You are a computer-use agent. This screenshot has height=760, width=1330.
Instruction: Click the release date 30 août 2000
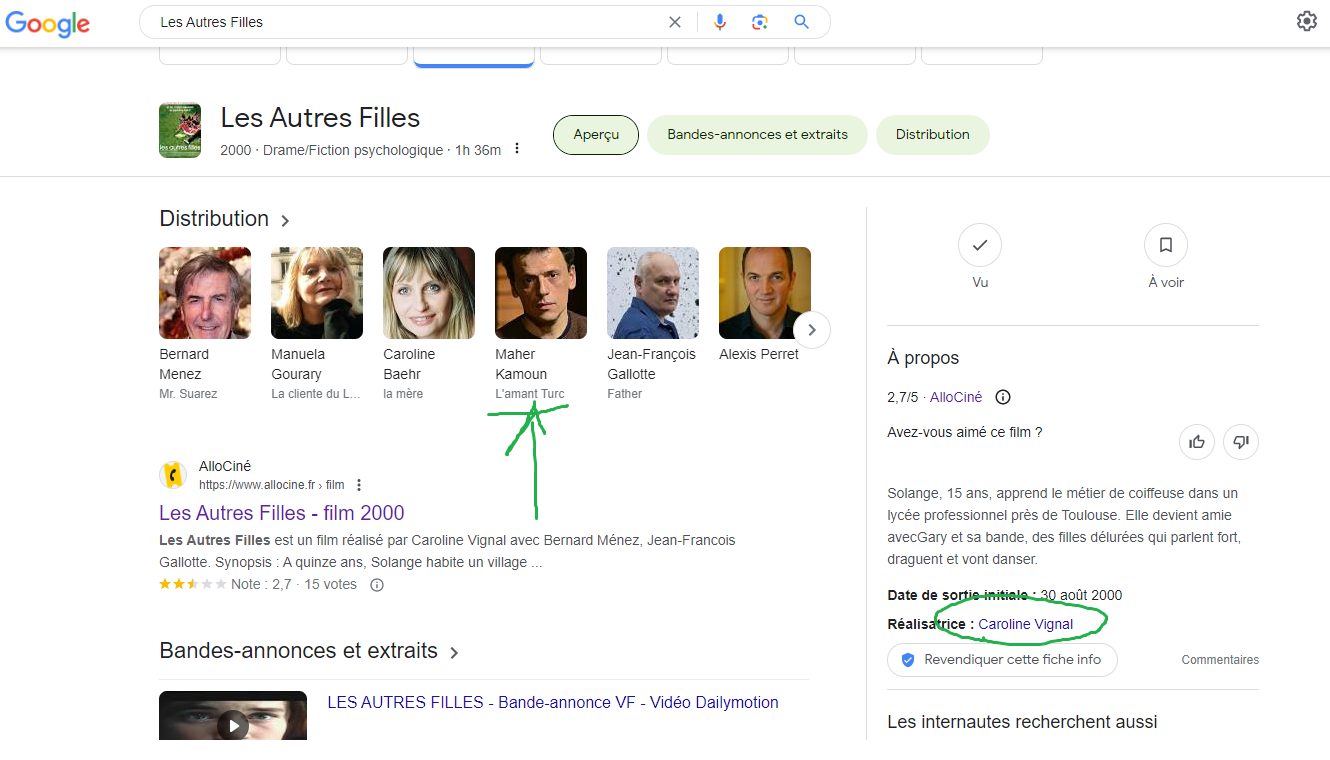[1081, 595]
